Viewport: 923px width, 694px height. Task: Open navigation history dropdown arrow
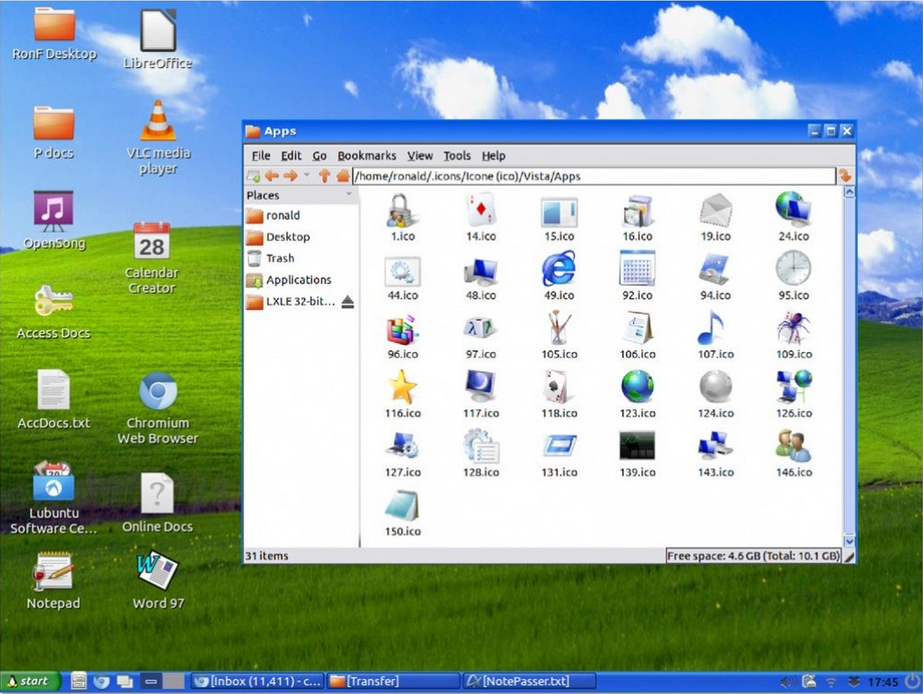(306, 175)
